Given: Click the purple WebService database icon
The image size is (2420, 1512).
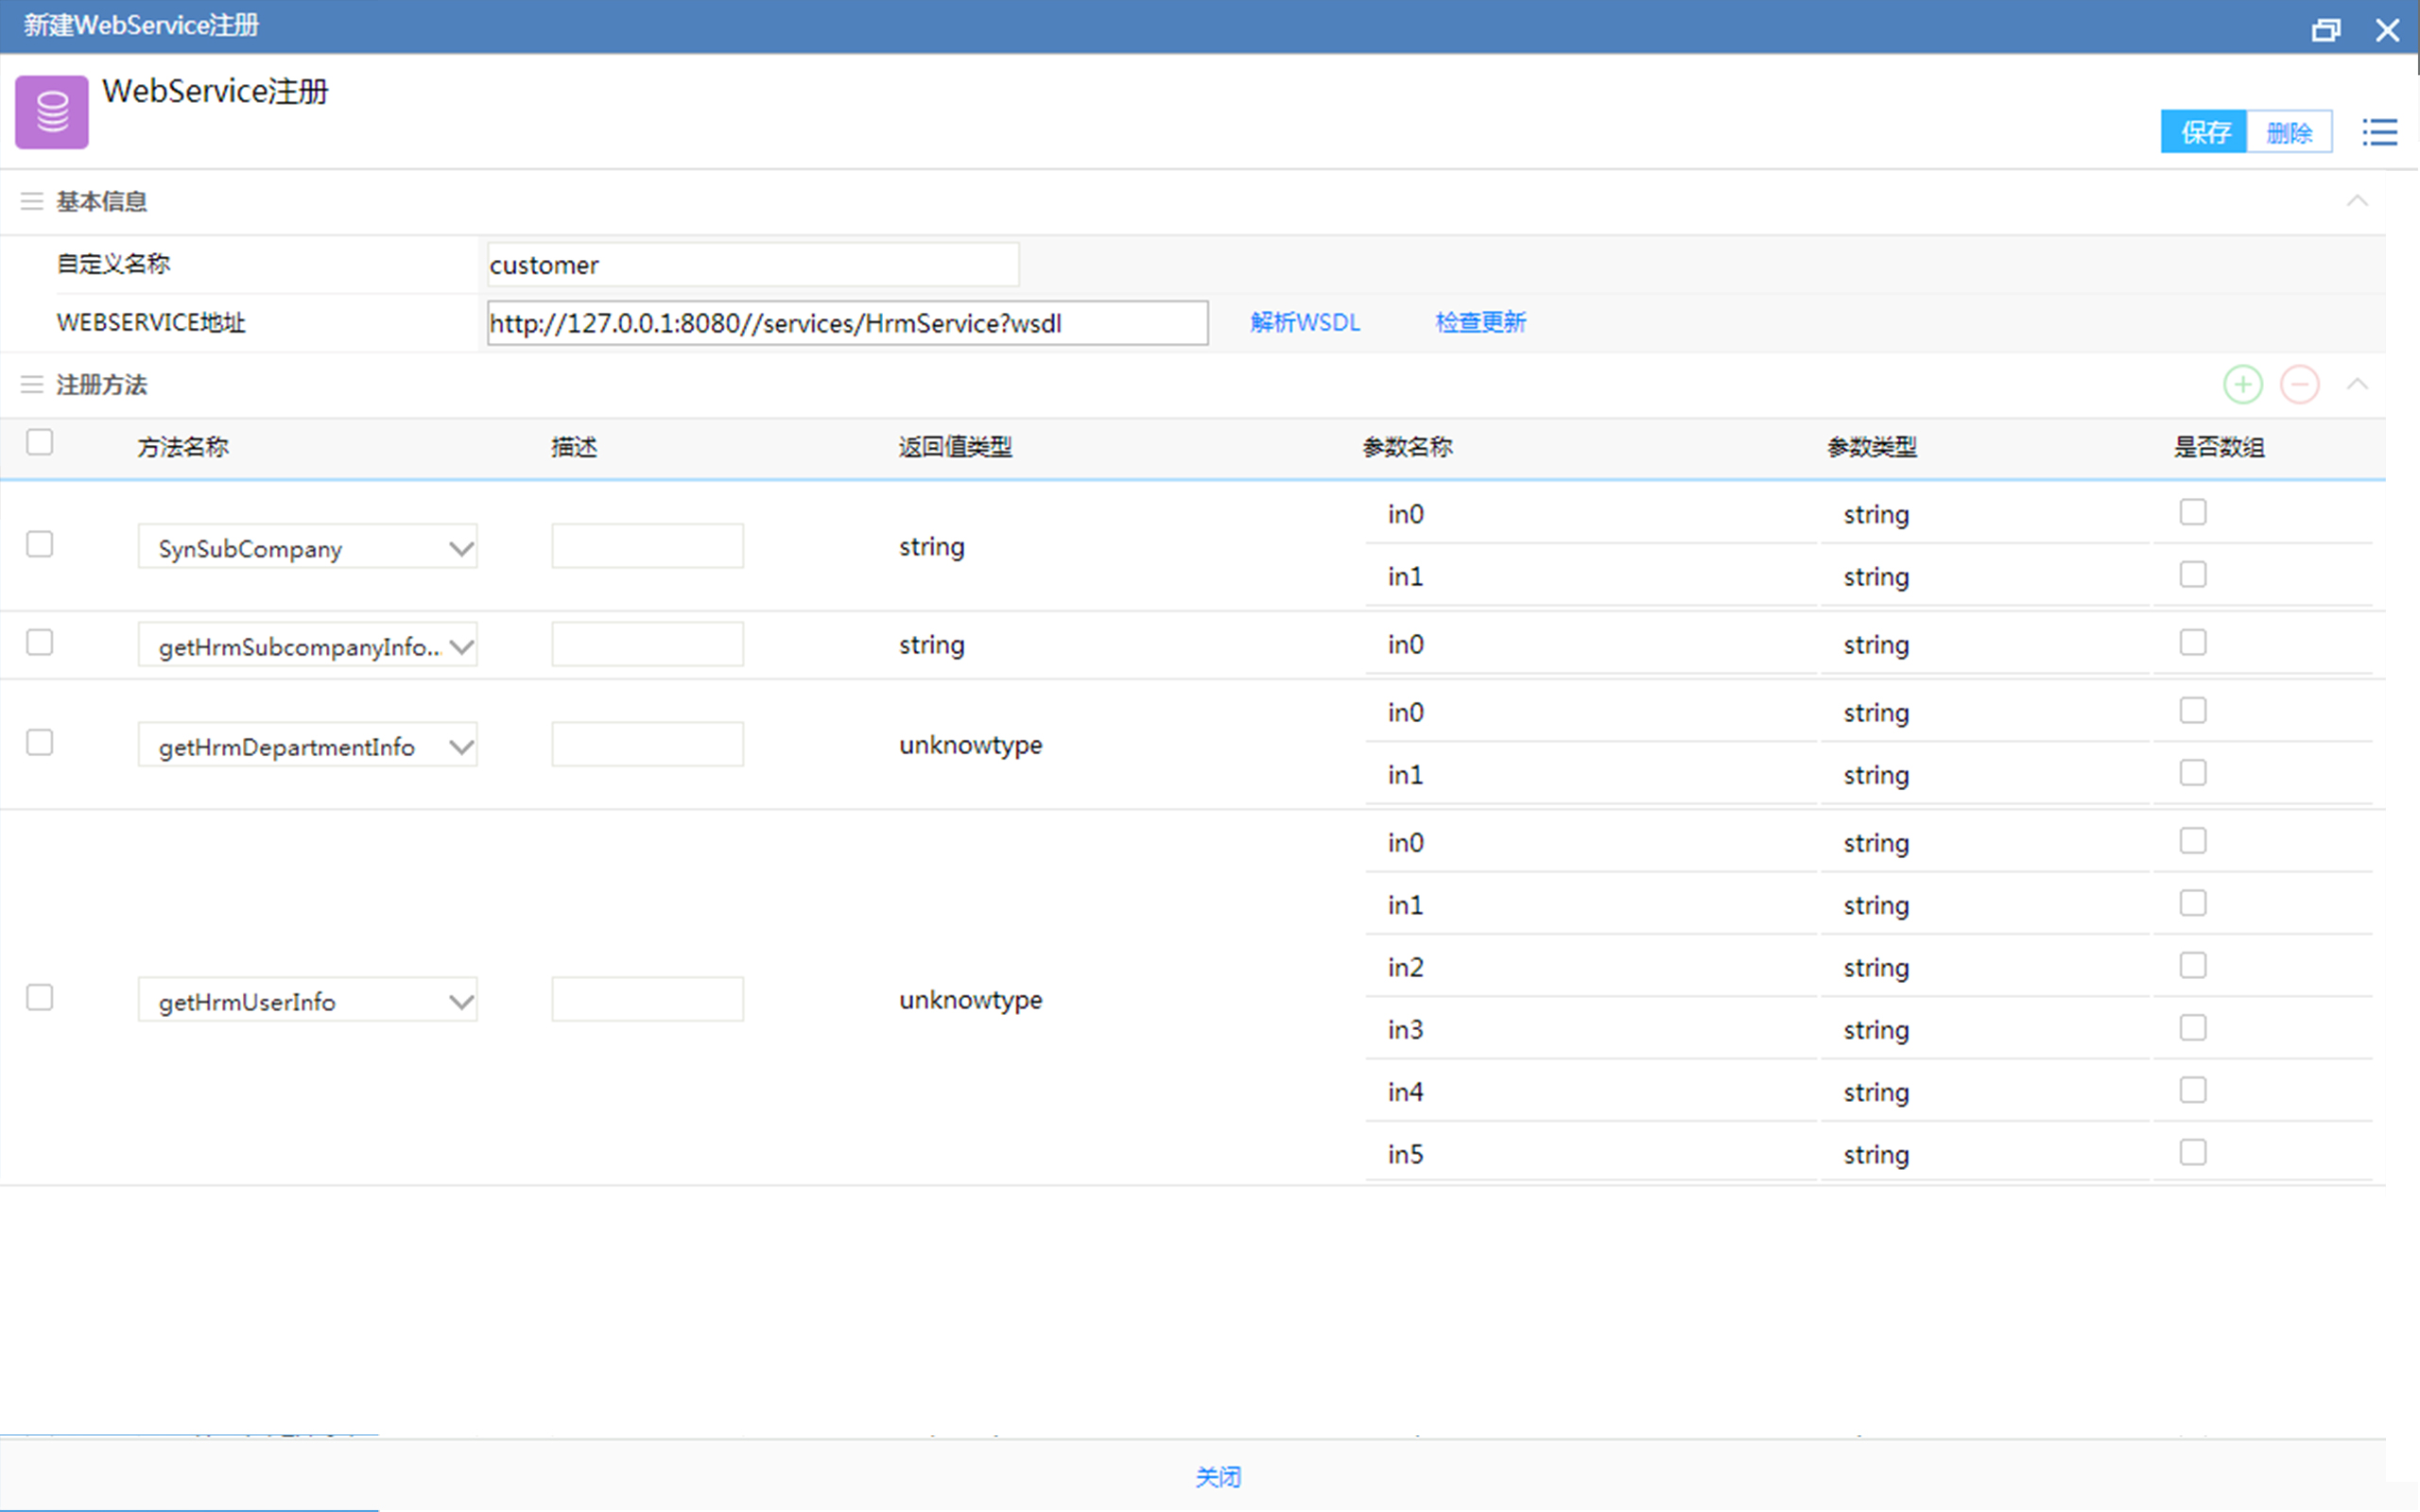Looking at the screenshot, I should point(52,112).
